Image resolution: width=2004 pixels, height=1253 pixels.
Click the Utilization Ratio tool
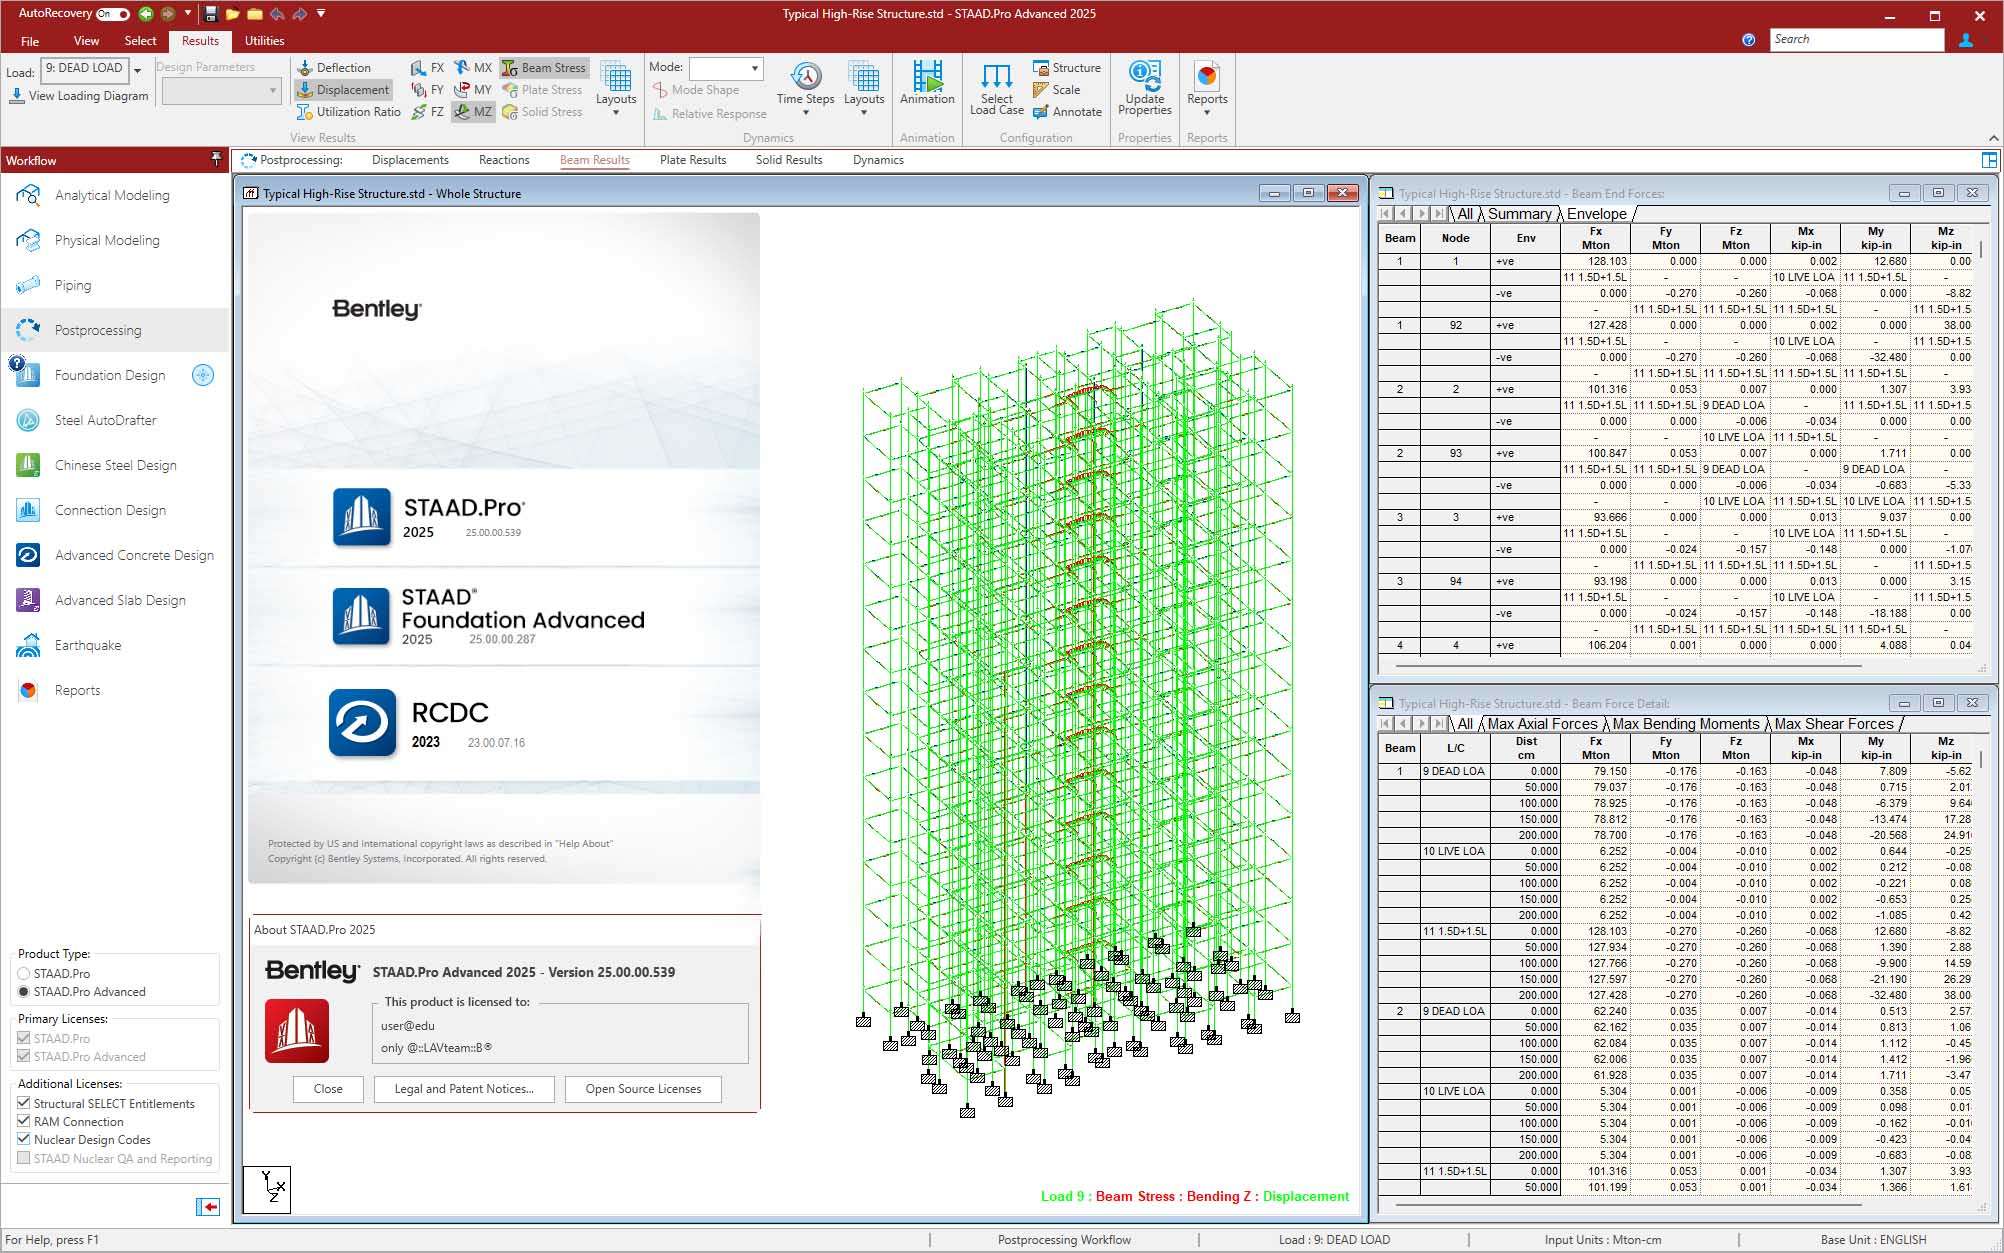[348, 112]
